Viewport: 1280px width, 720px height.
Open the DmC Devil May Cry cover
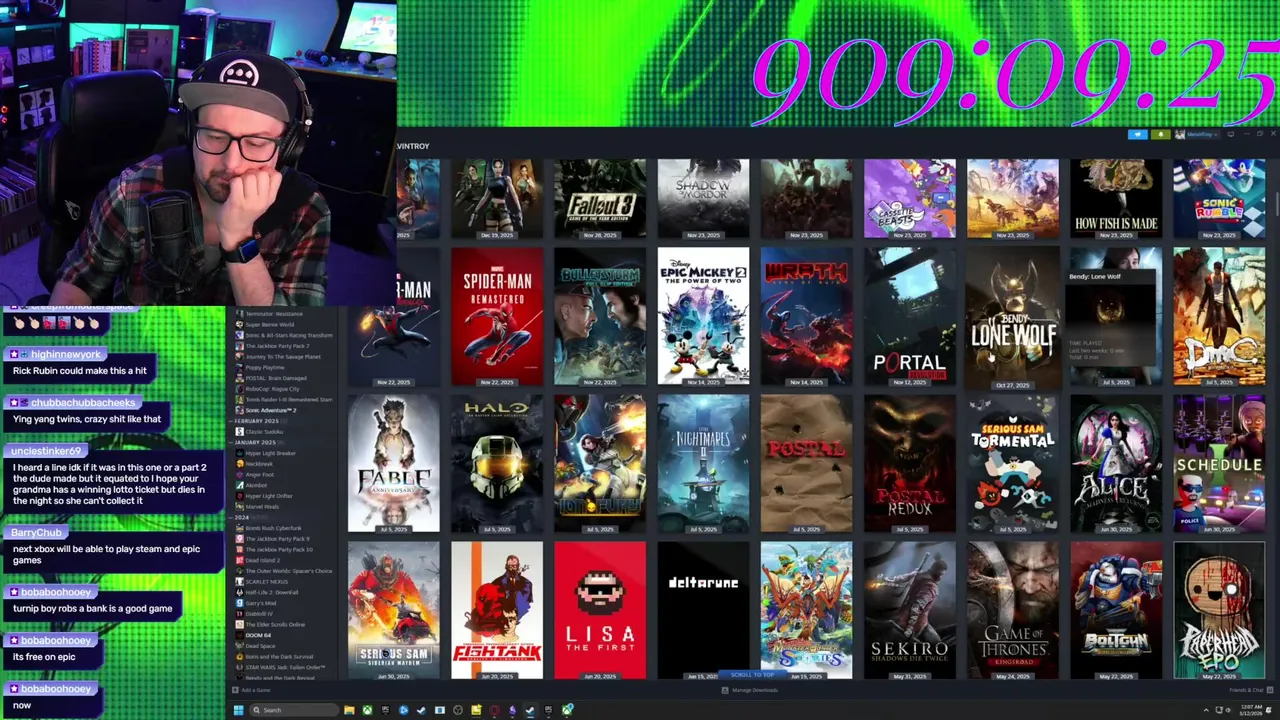click(x=1218, y=316)
